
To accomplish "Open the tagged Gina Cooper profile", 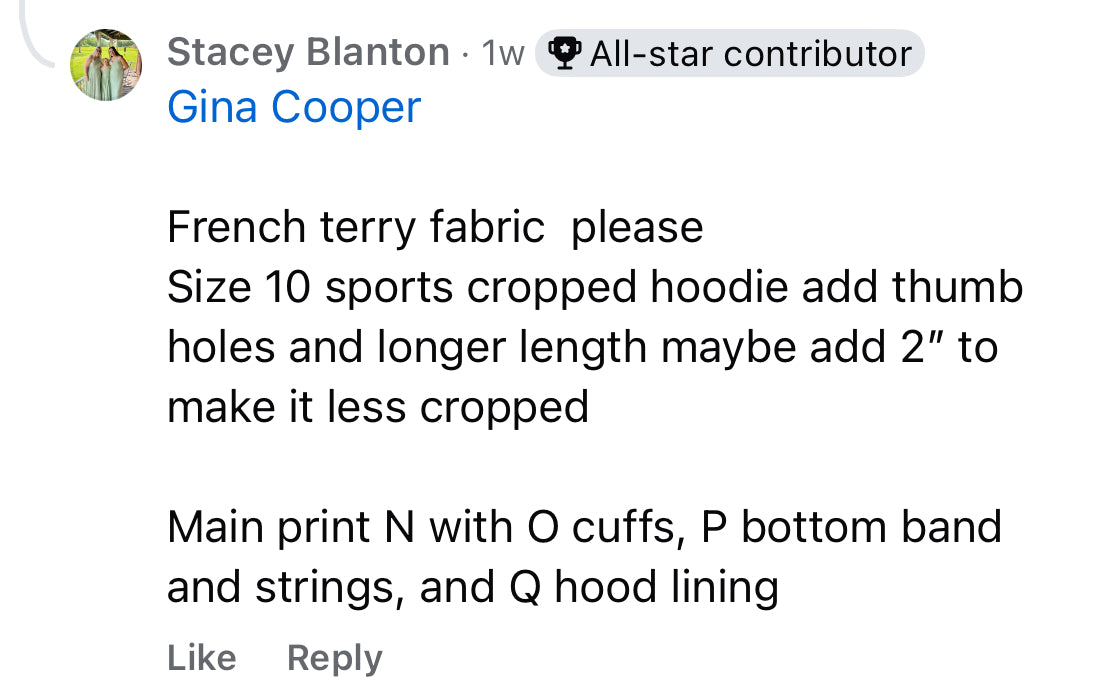I will (x=294, y=107).
